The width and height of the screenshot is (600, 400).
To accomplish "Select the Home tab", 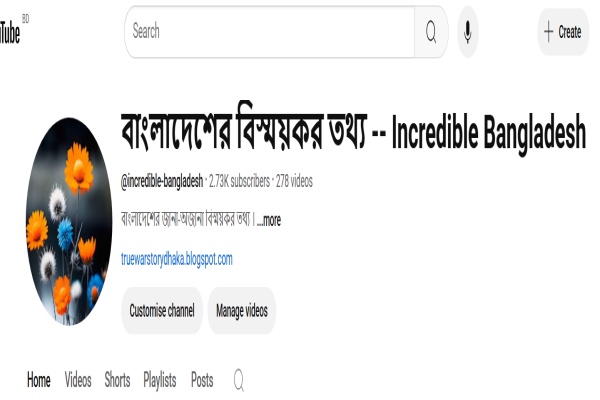I will click(x=39, y=380).
